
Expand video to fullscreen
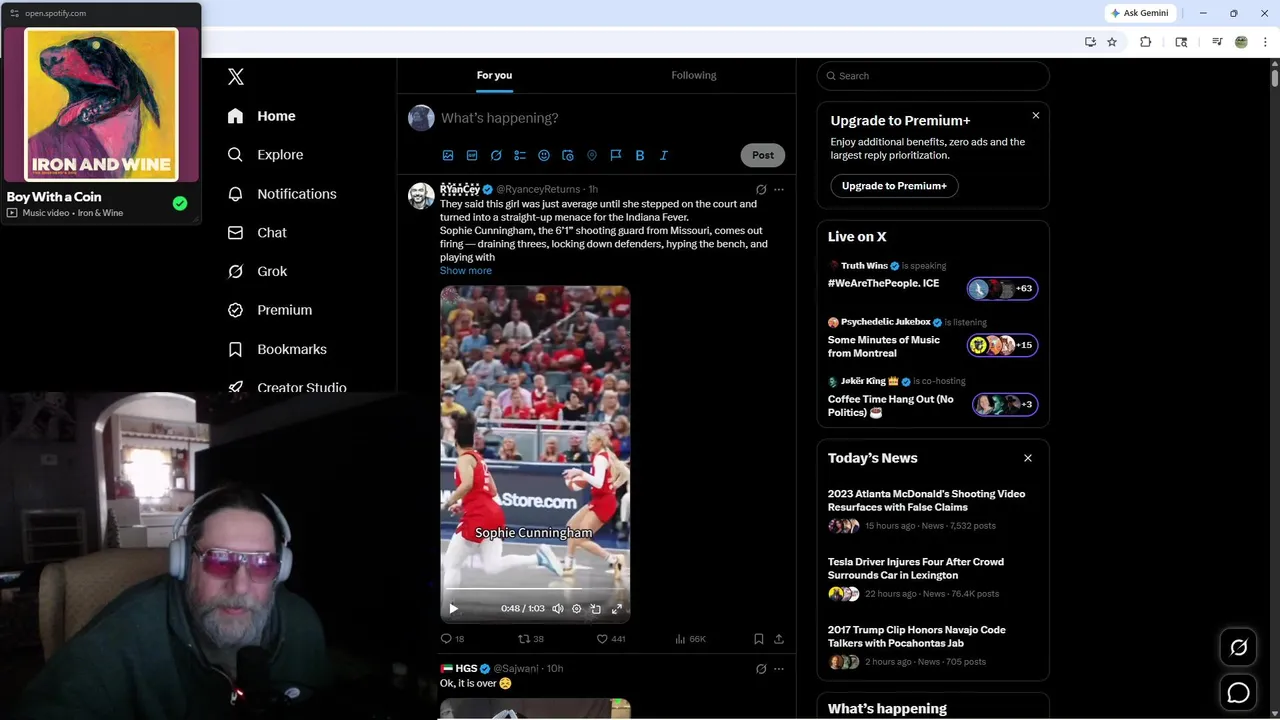tap(617, 608)
